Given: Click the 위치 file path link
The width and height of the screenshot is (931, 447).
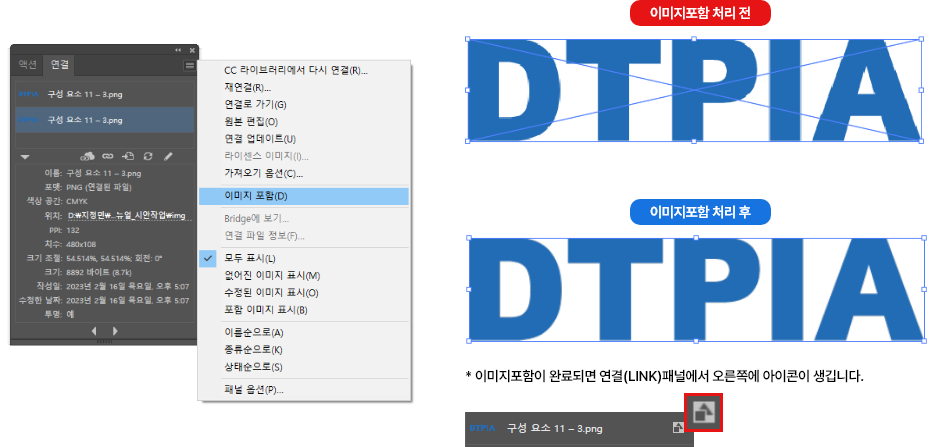Looking at the screenshot, I should (x=129, y=215).
